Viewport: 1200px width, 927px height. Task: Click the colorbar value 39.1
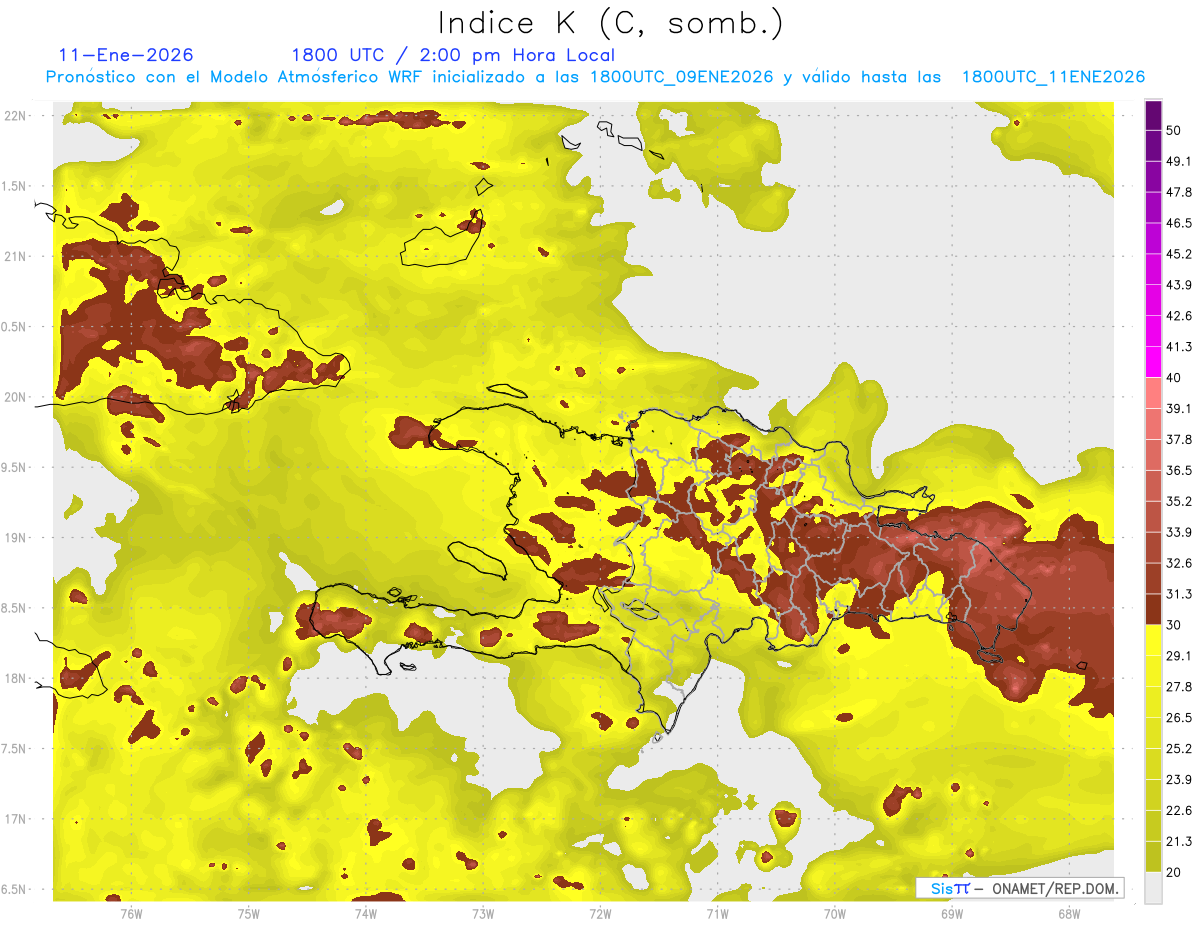[x=1179, y=409]
